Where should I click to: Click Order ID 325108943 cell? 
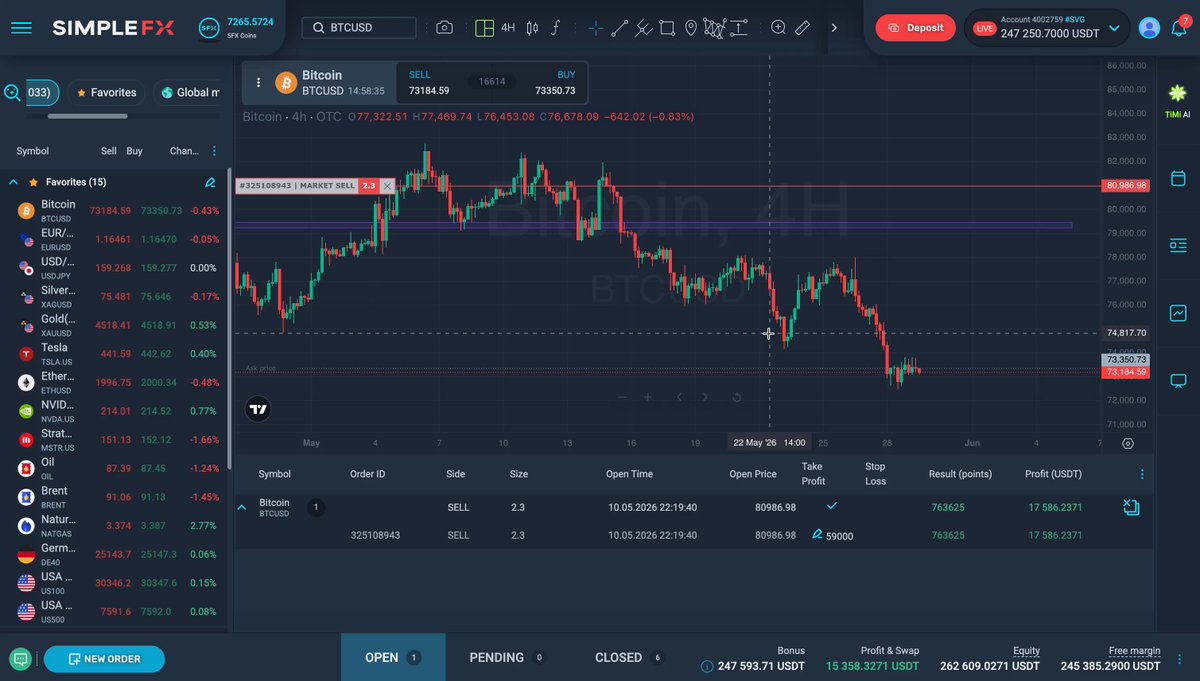pos(375,535)
